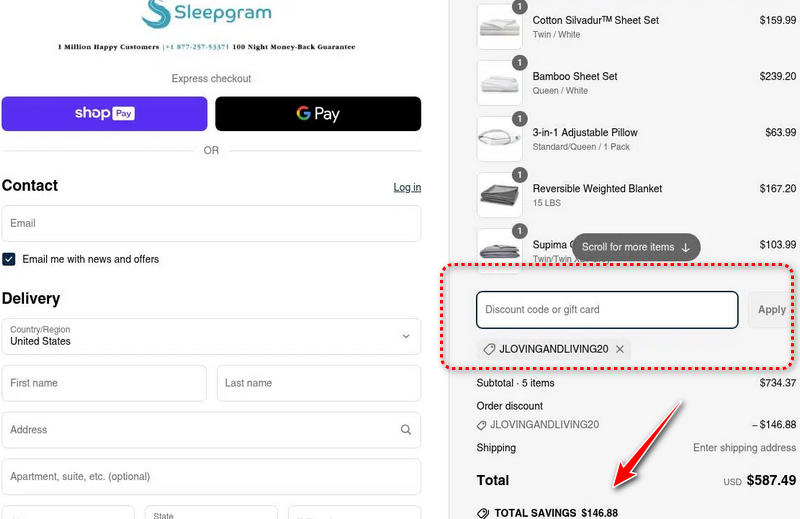Pay with Google Pay button

318,114
